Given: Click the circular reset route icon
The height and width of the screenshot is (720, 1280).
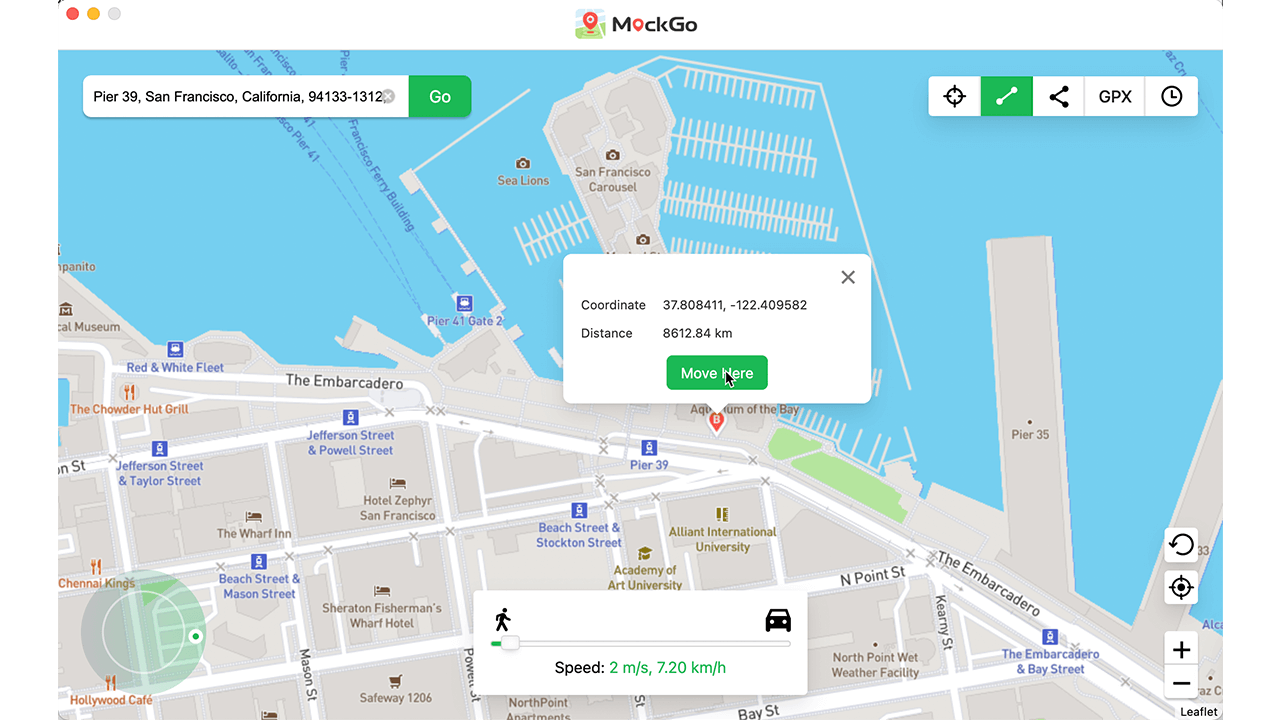Looking at the screenshot, I should click(x=1181, y=544).
